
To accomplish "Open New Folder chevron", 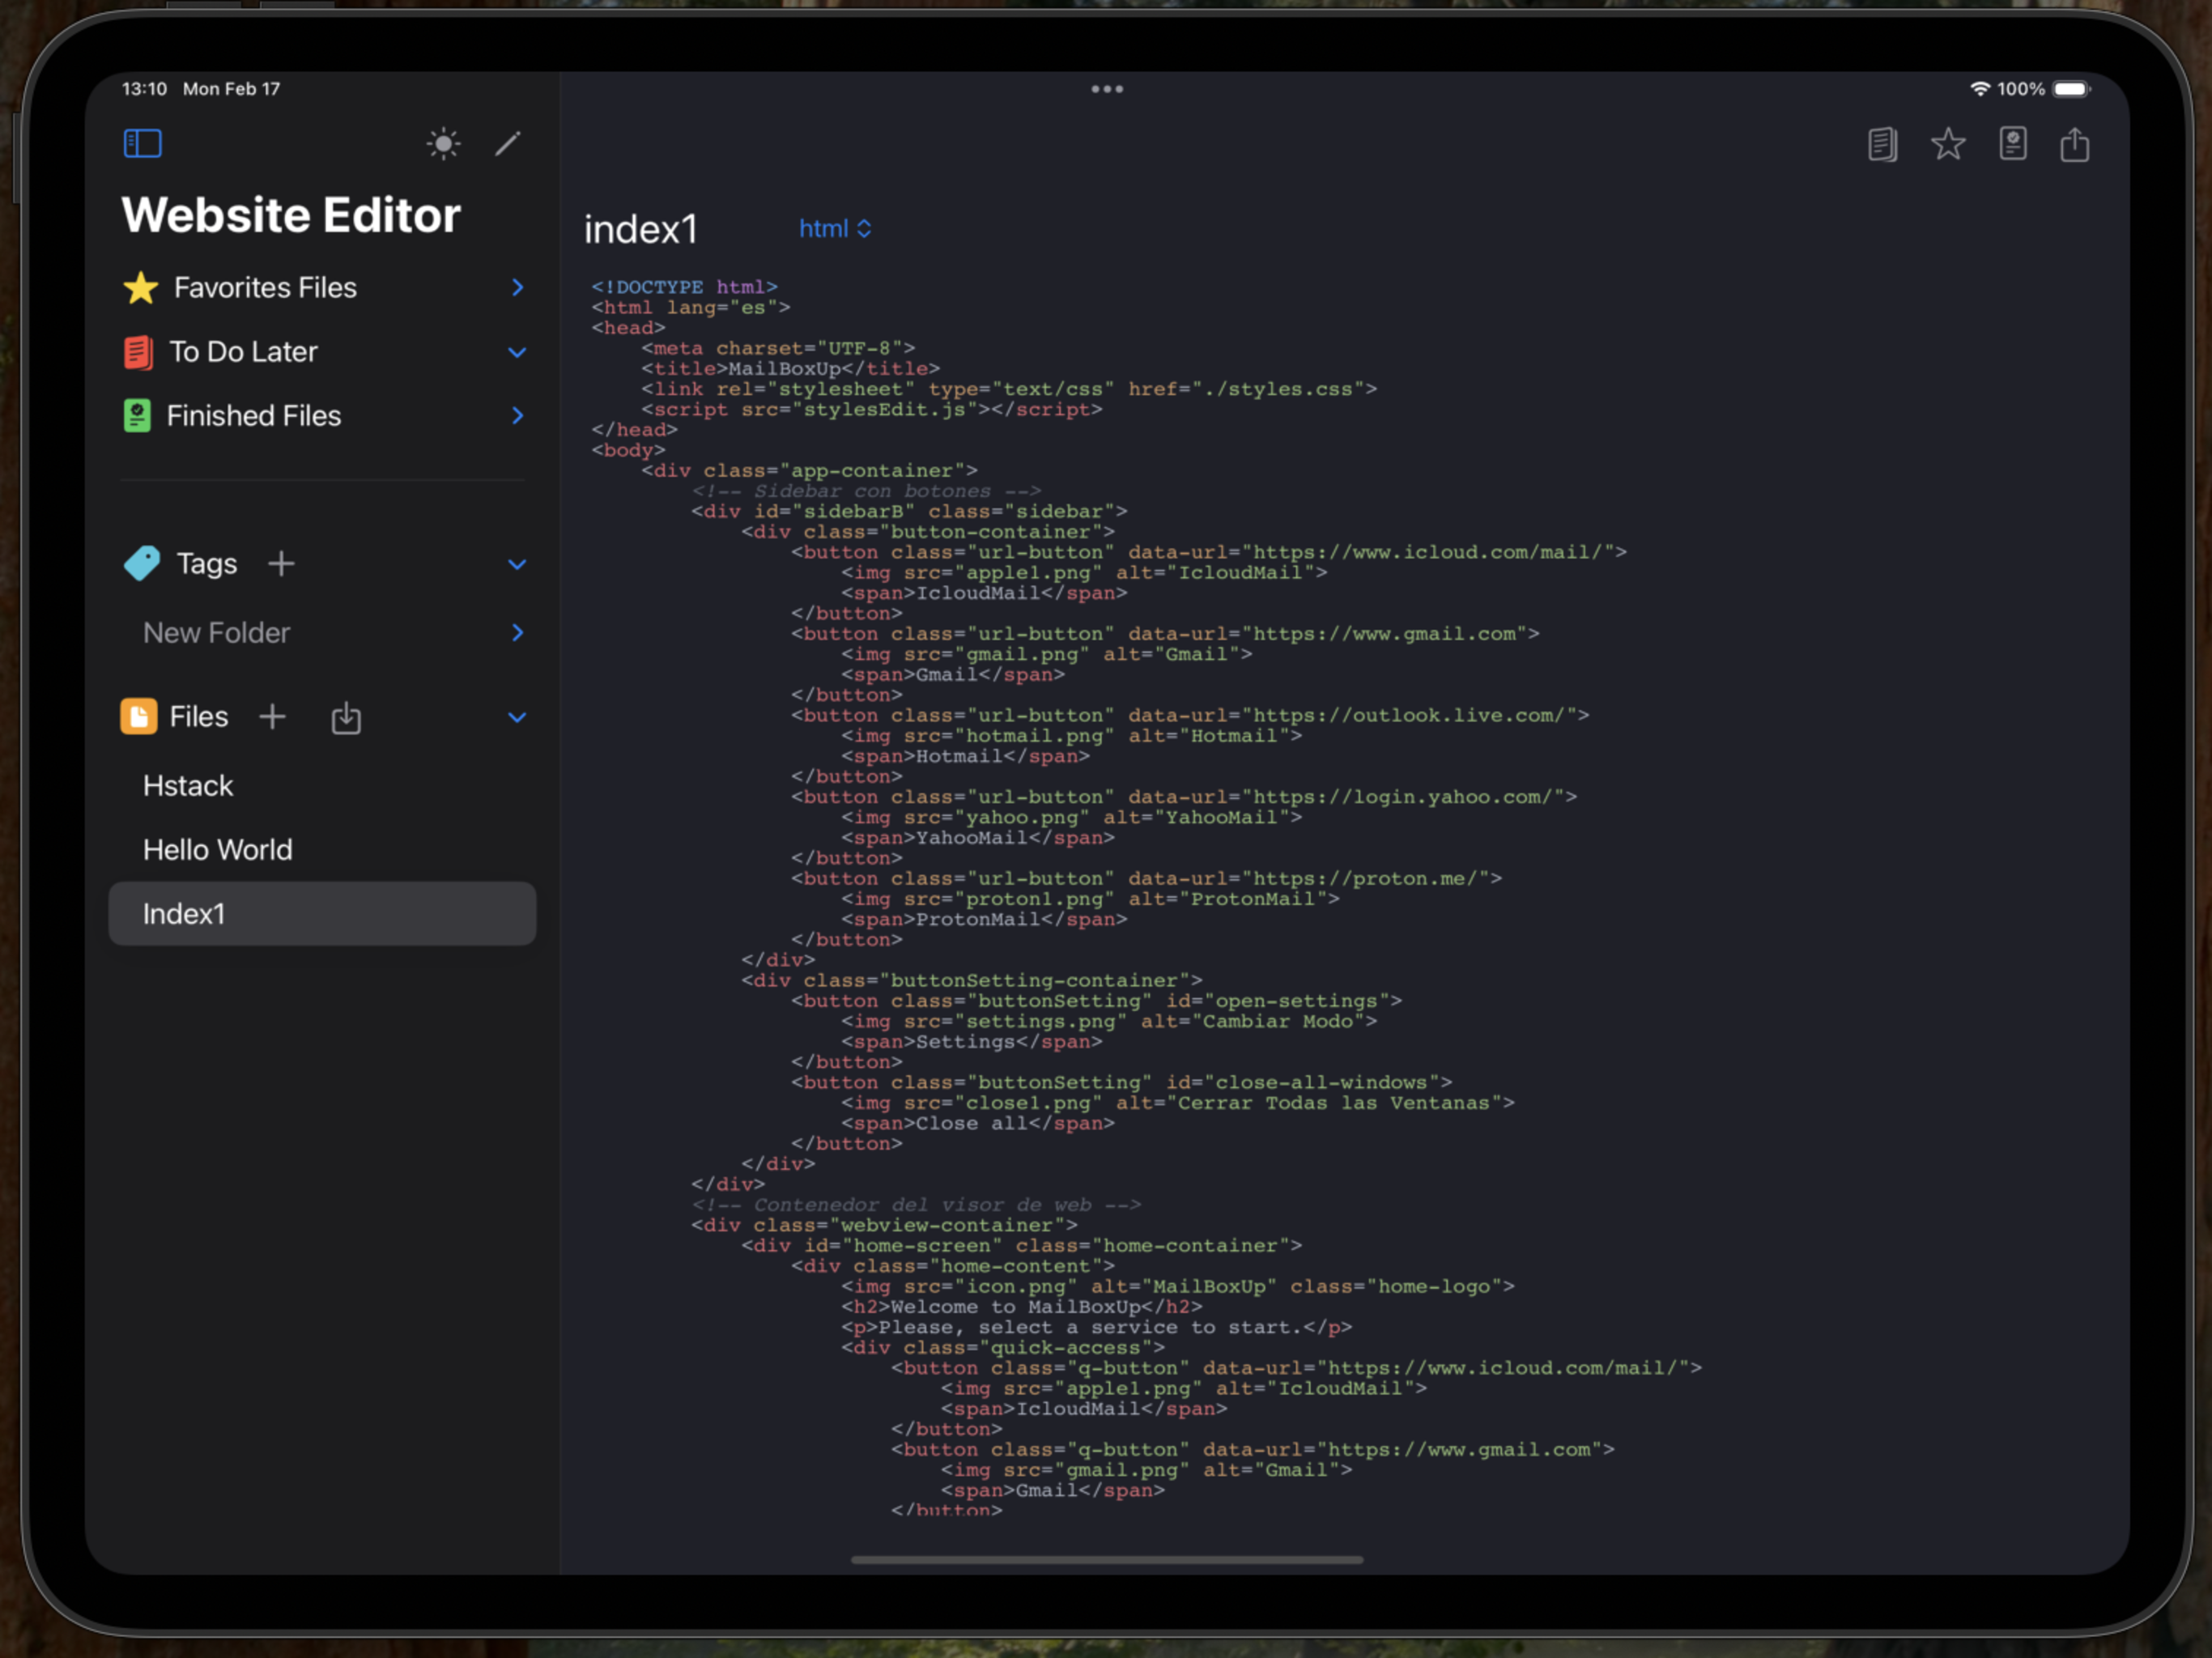I will 517,633.
